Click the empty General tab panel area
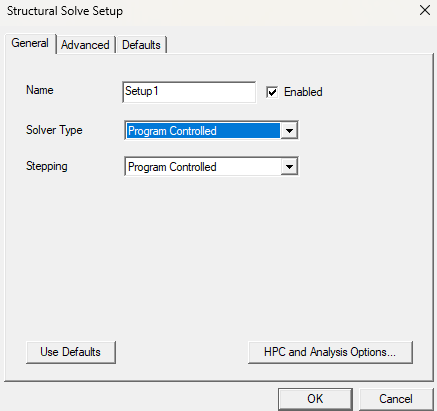This screenshot has width=437, height=411. click(218, 257)
